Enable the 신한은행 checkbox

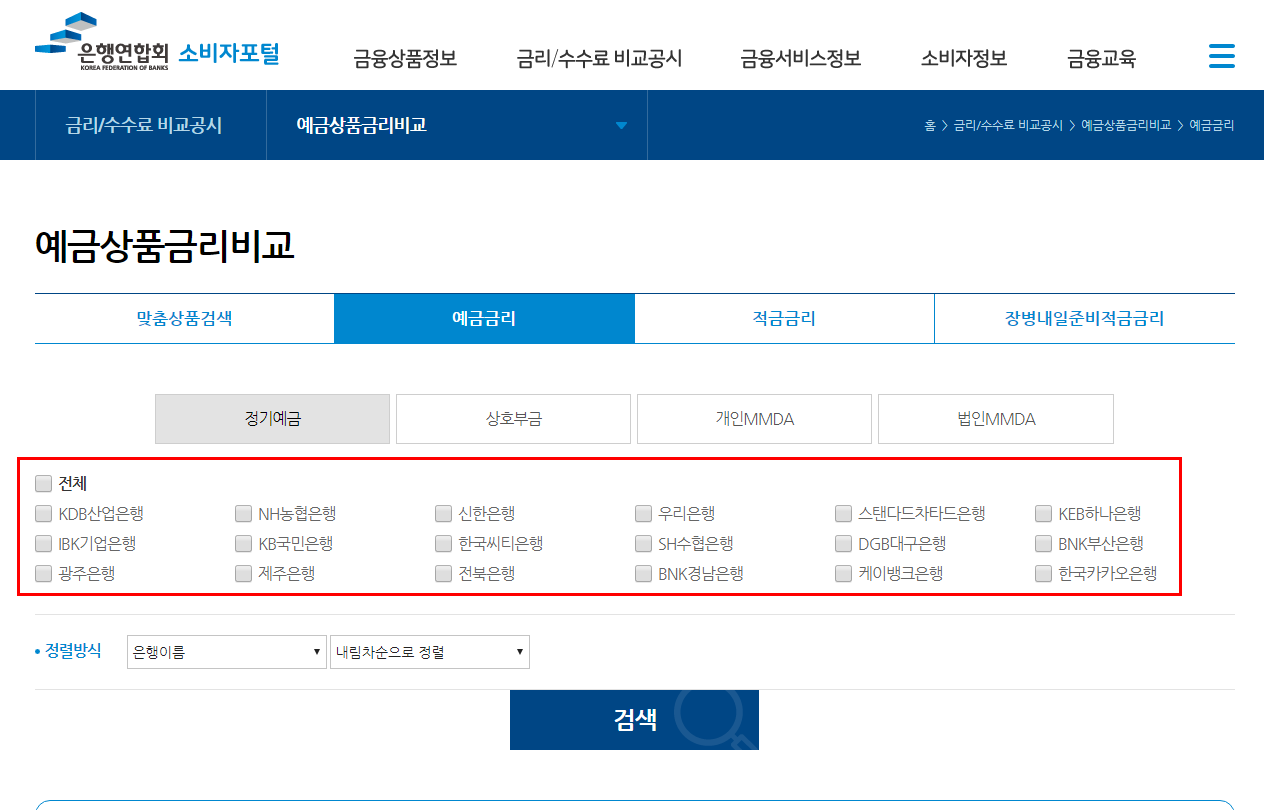pyautogui.click(x=443, y=514)
